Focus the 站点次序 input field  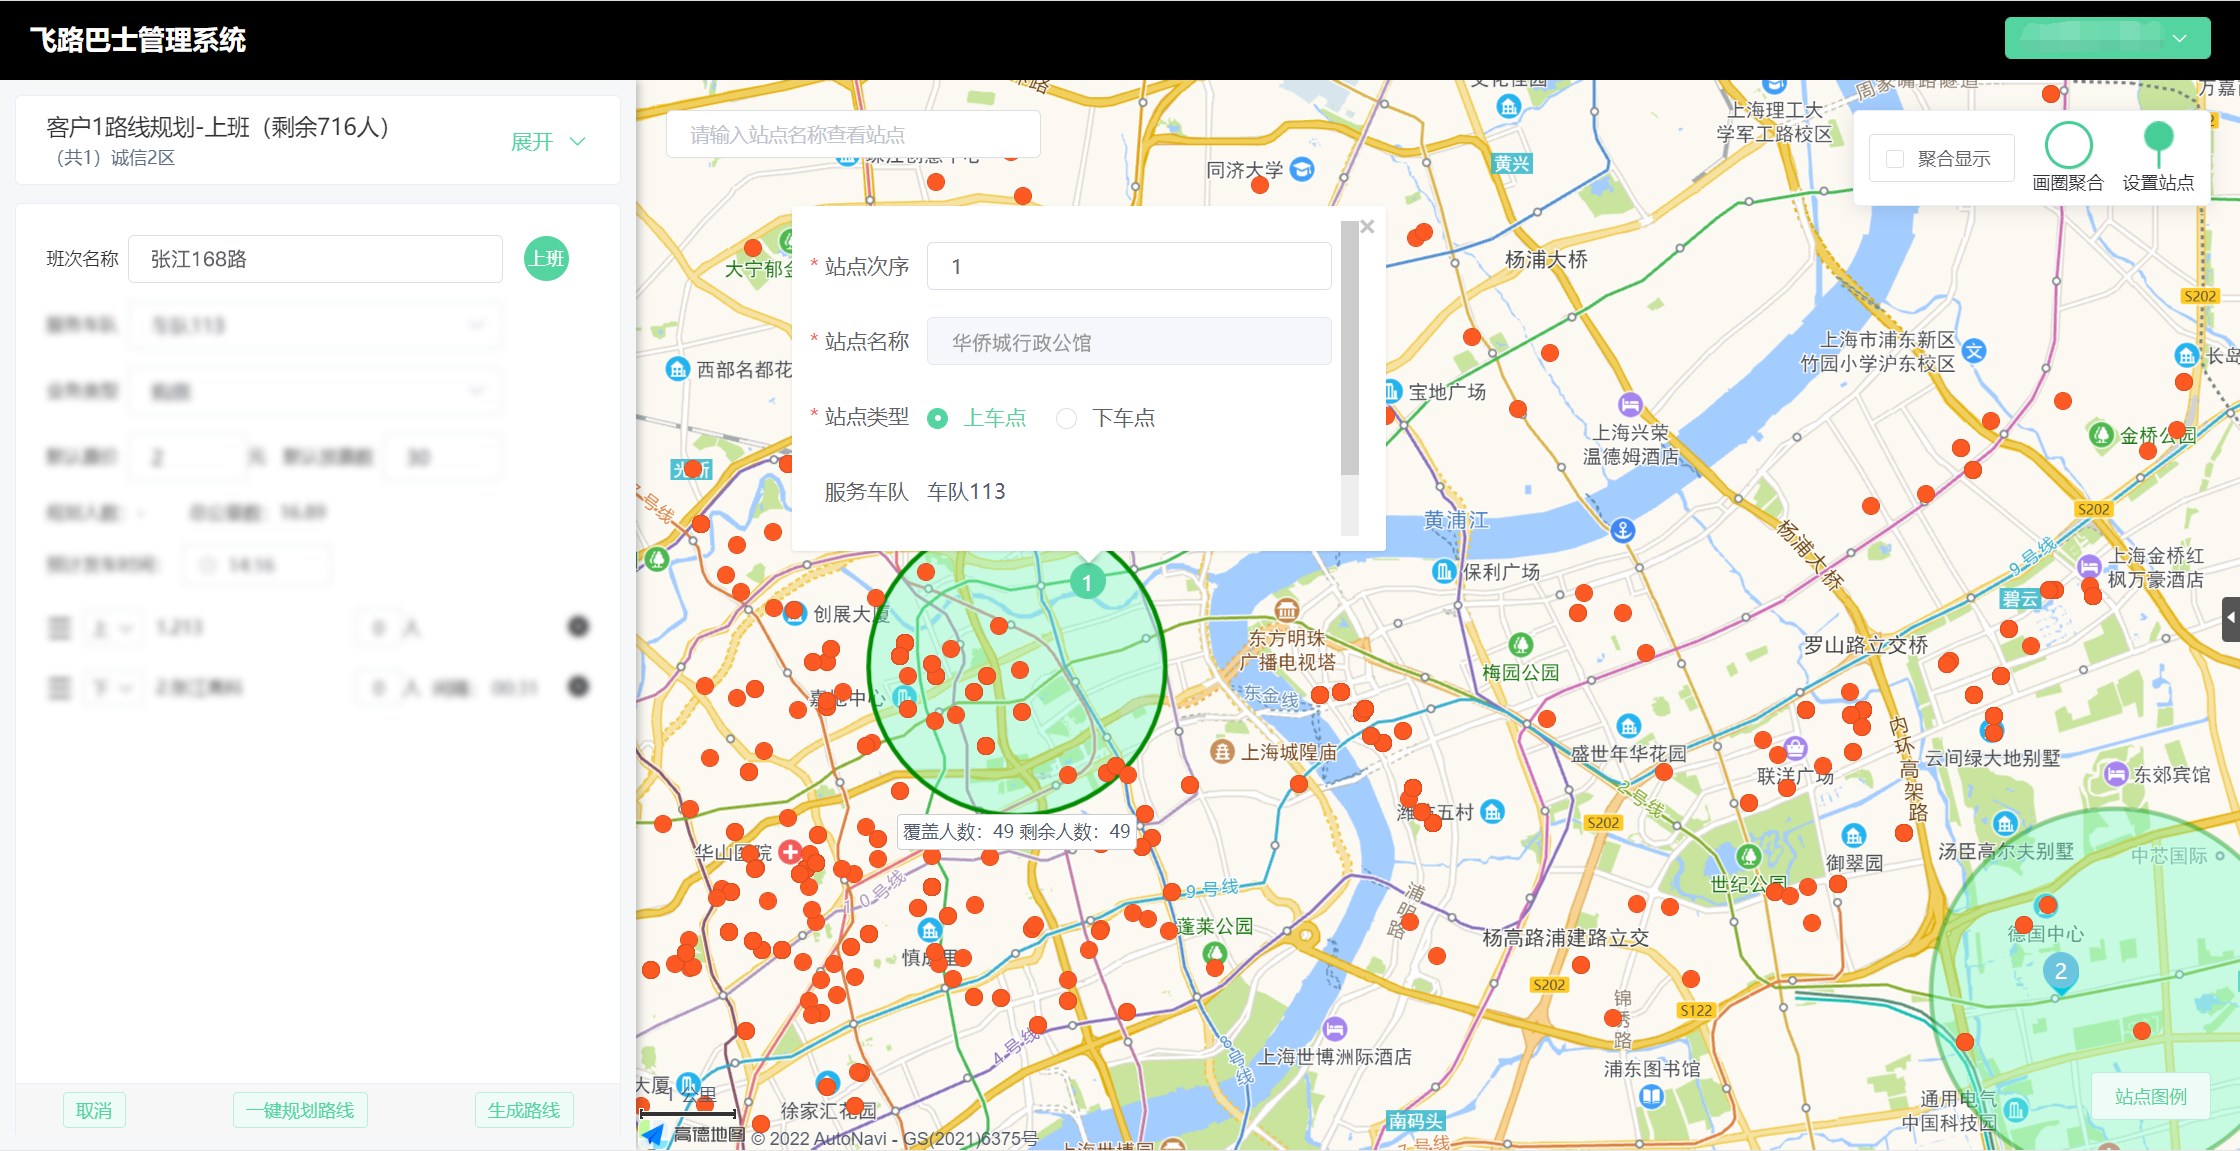pos(1129,266)
